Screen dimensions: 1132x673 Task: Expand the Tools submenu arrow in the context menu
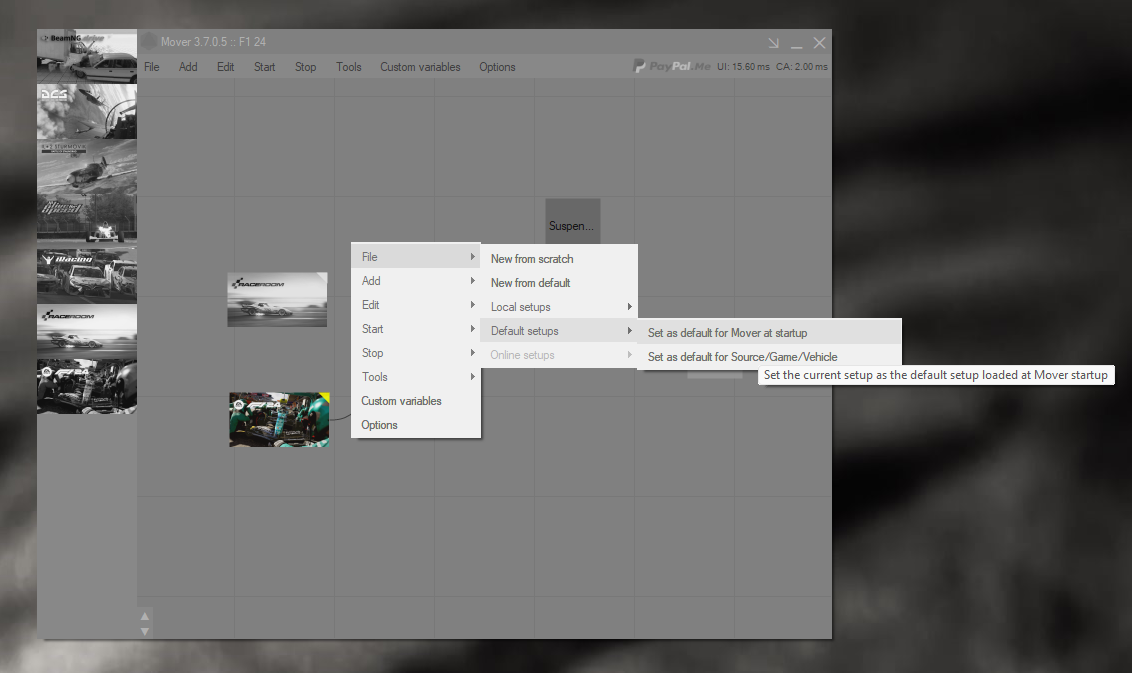(x=472, y=377)
